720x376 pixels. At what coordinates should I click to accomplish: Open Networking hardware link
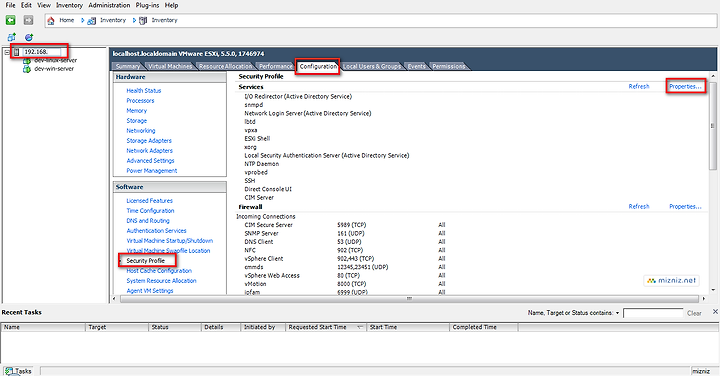click(141, 131)
